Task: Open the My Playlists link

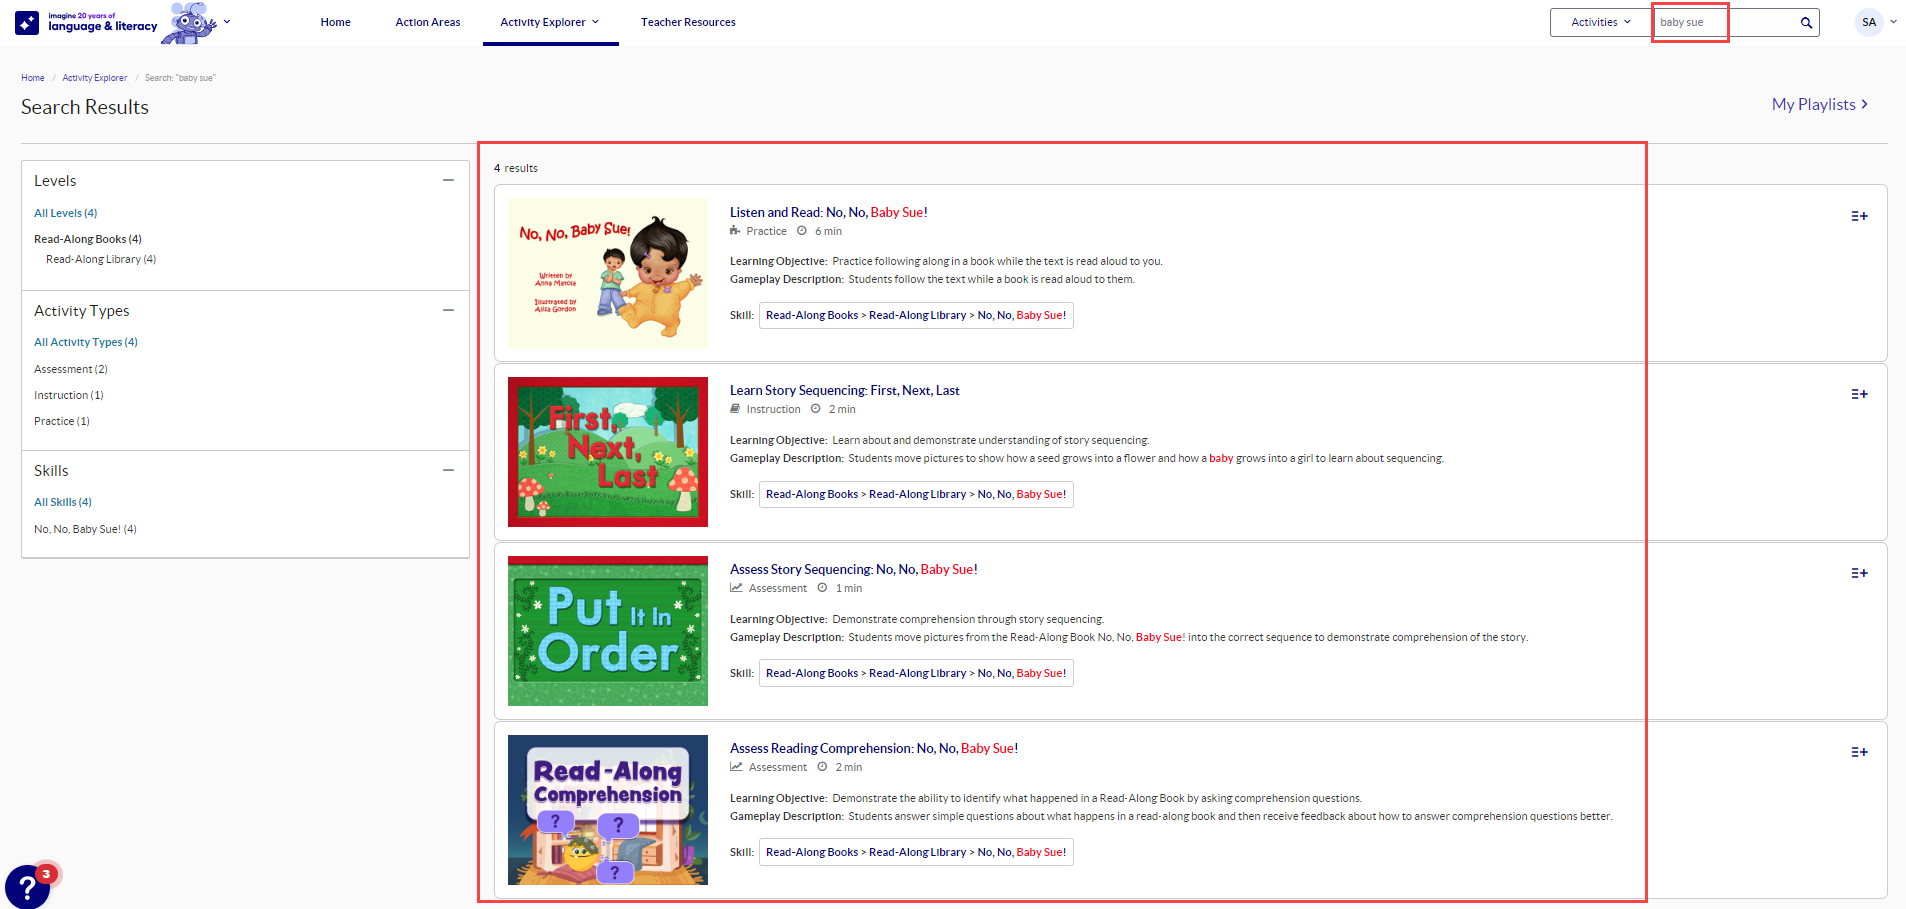Action: (1819, 104)
